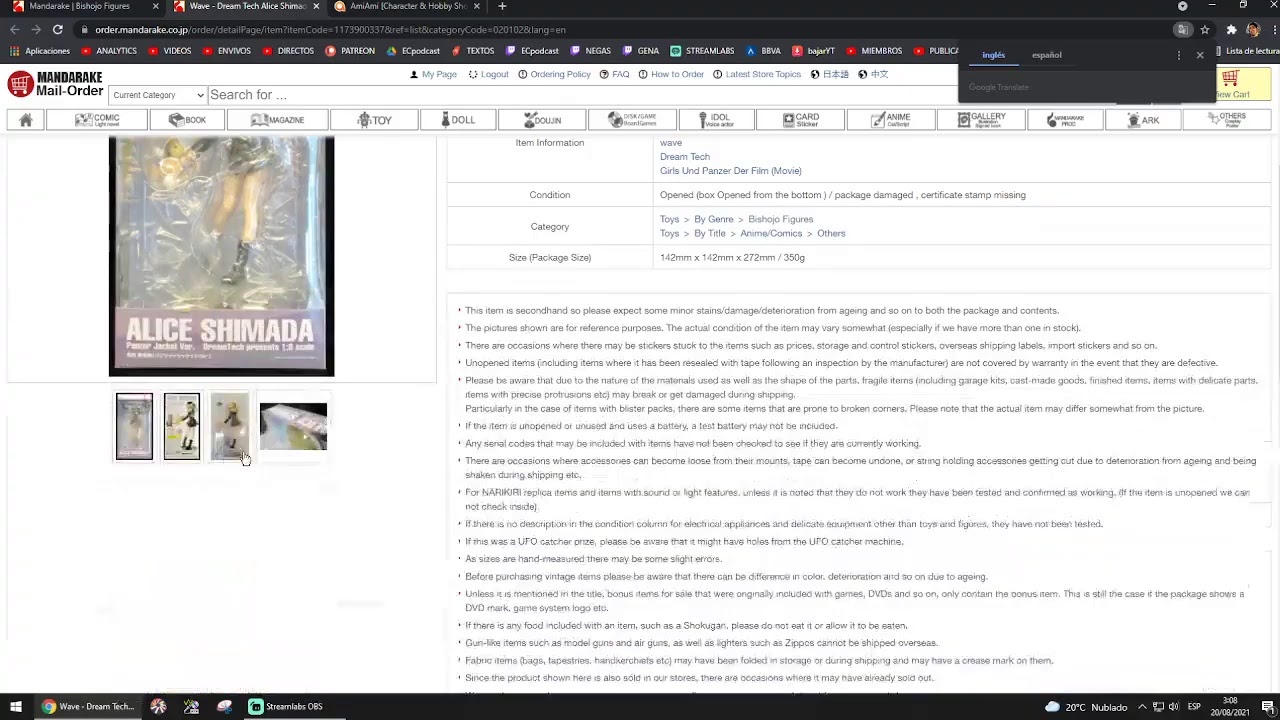Open PATREON bookmark
Viewport: 1280px width, 720px height.
pos(350,51)
